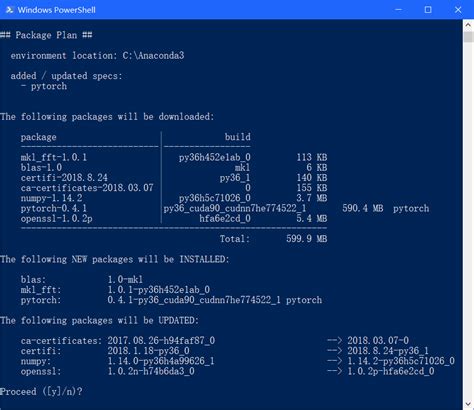Click the 'build' column header
Image resolution: width=474 pixels, height=410 pixels.
point(237,137)
